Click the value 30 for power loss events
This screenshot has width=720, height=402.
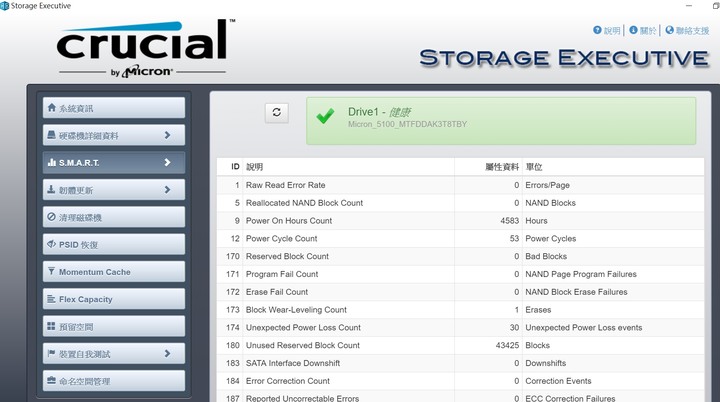514,328
